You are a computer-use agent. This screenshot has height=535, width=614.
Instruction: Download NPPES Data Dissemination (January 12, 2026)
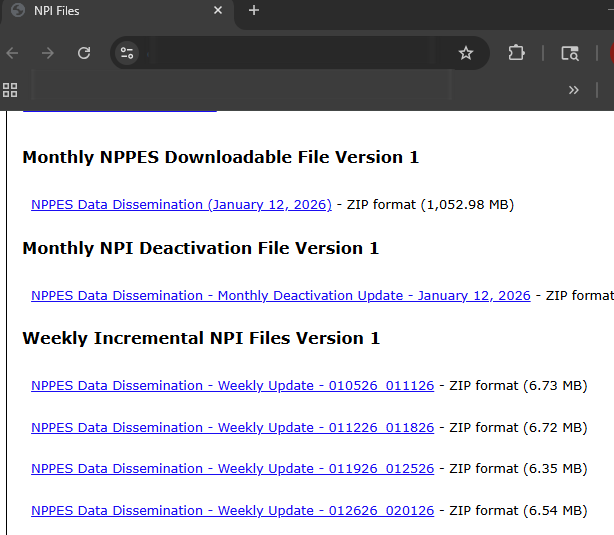point(181,205)
